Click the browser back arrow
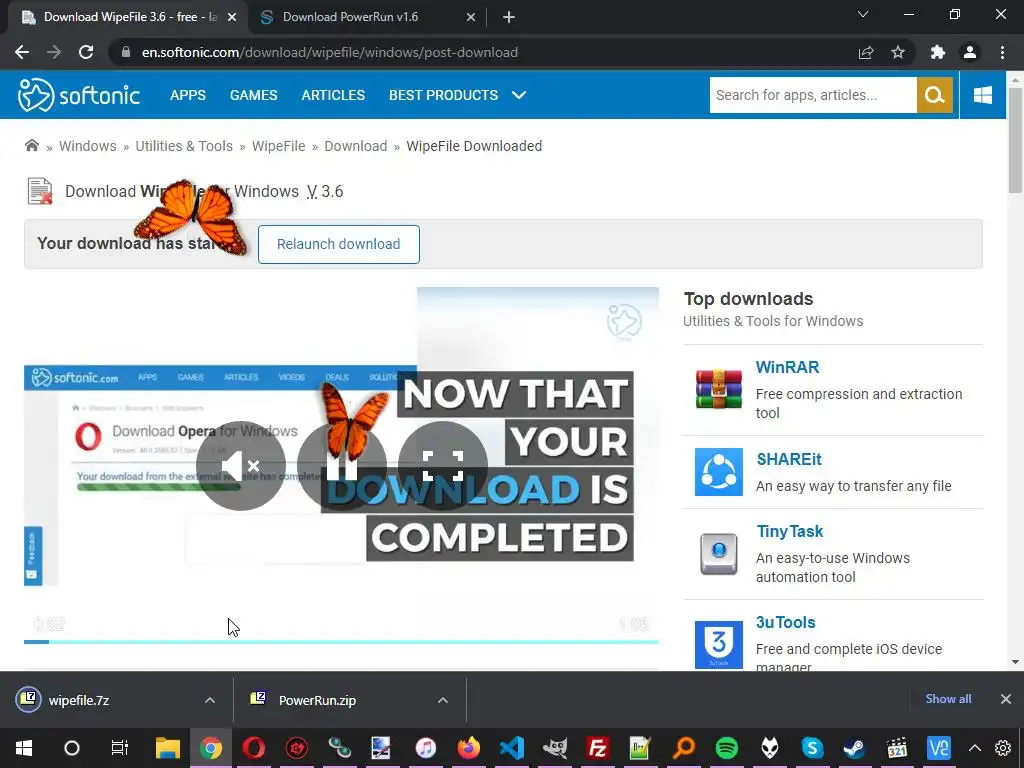 point(22,52)
